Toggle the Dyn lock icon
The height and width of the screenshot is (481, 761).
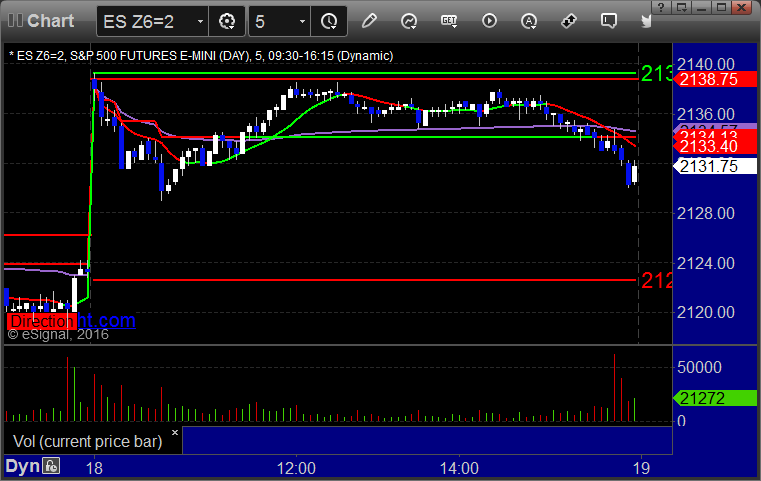point(51,466)
